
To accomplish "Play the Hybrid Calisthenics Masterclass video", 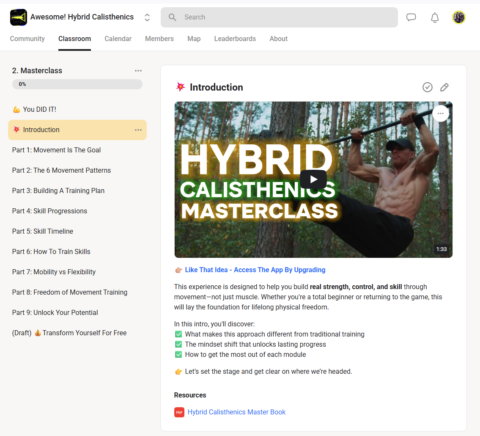I will 313,179.
